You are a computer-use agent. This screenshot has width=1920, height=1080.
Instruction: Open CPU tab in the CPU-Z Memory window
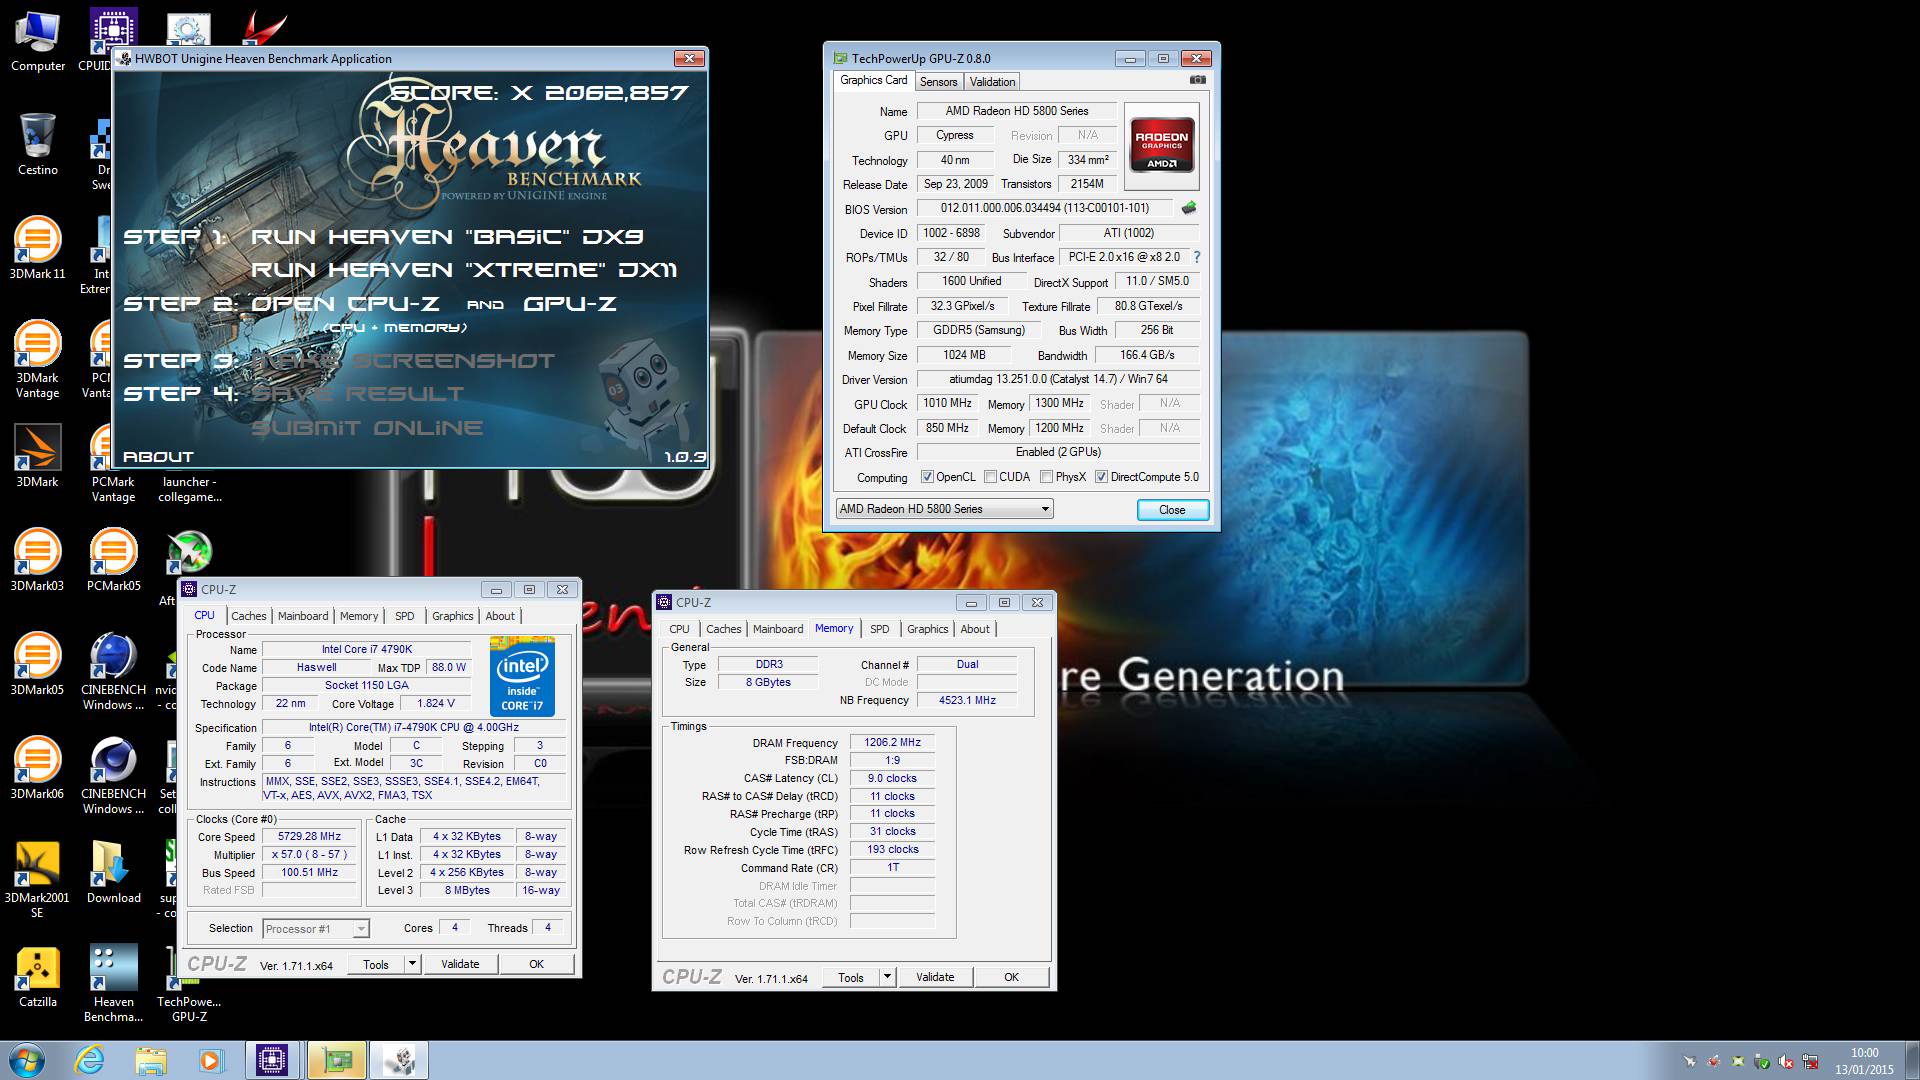679,629
